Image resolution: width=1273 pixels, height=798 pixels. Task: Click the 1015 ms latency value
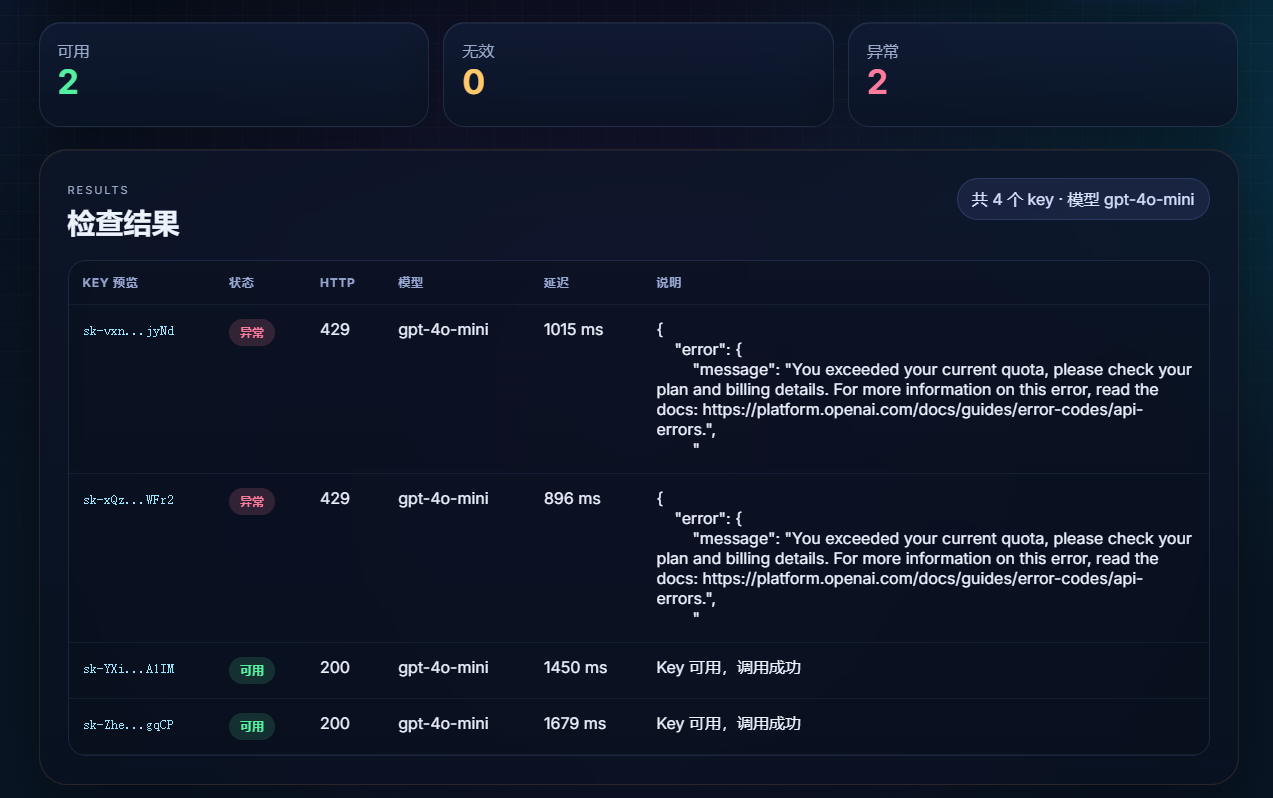tap(573, 329)
